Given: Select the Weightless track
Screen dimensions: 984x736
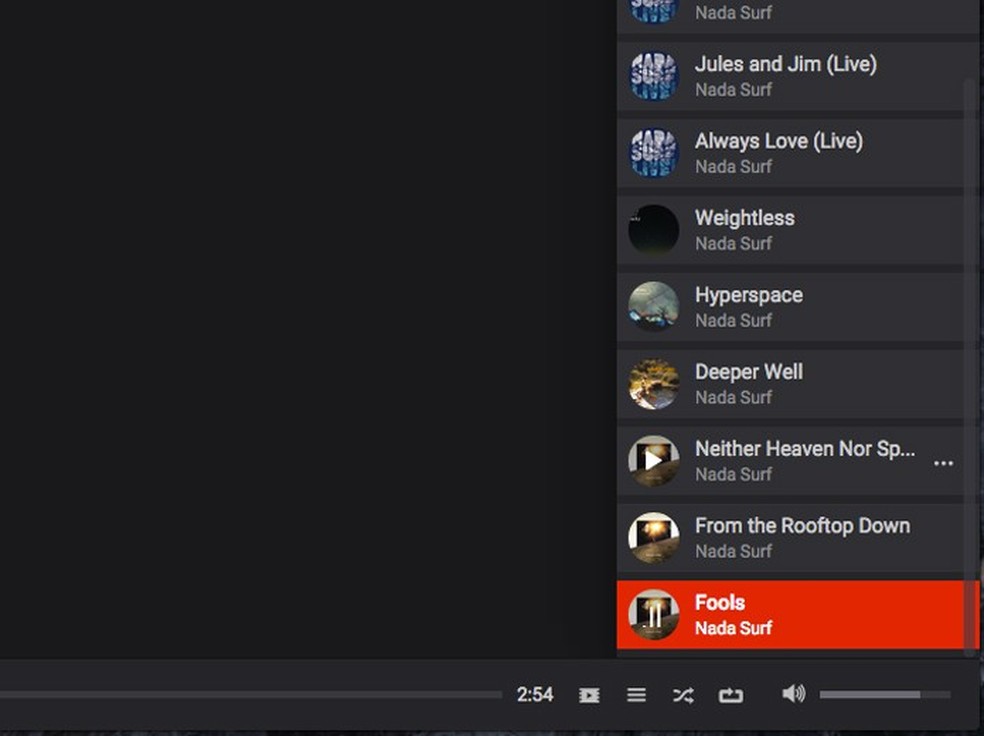Looking at the screenshot, I should (791, 230).
